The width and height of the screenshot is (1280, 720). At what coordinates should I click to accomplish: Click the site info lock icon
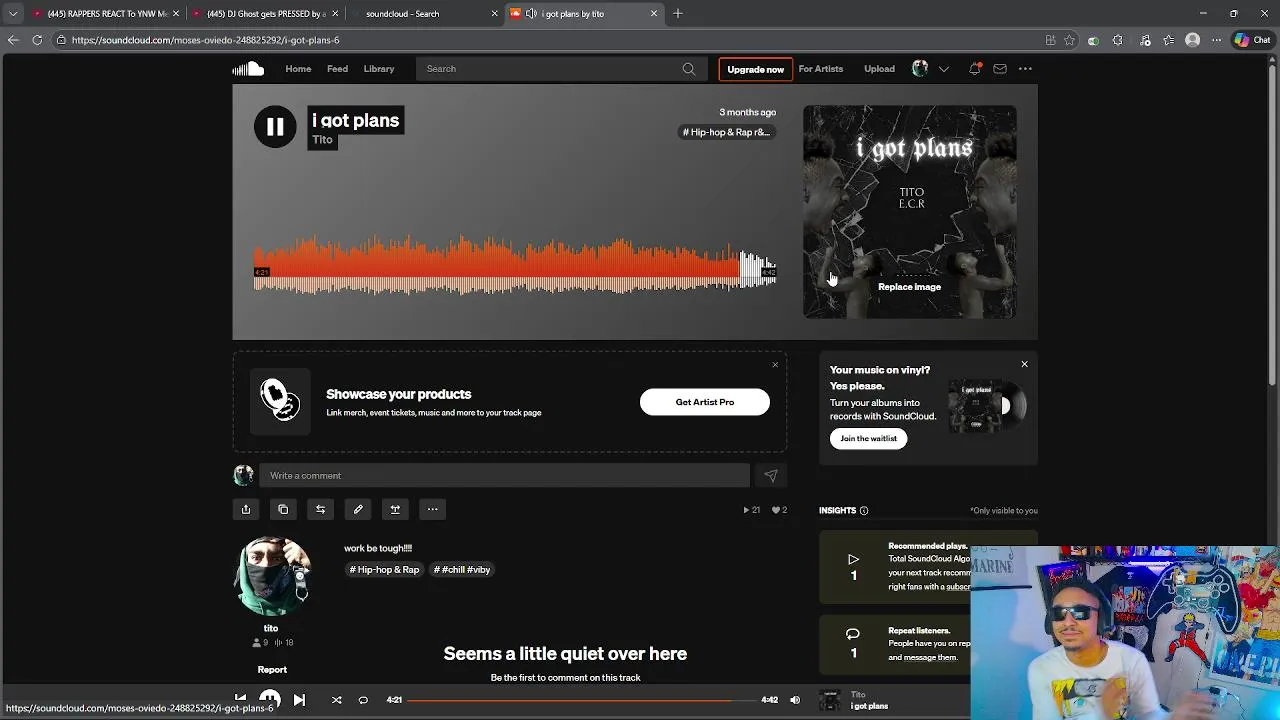(x=61, y=40)
